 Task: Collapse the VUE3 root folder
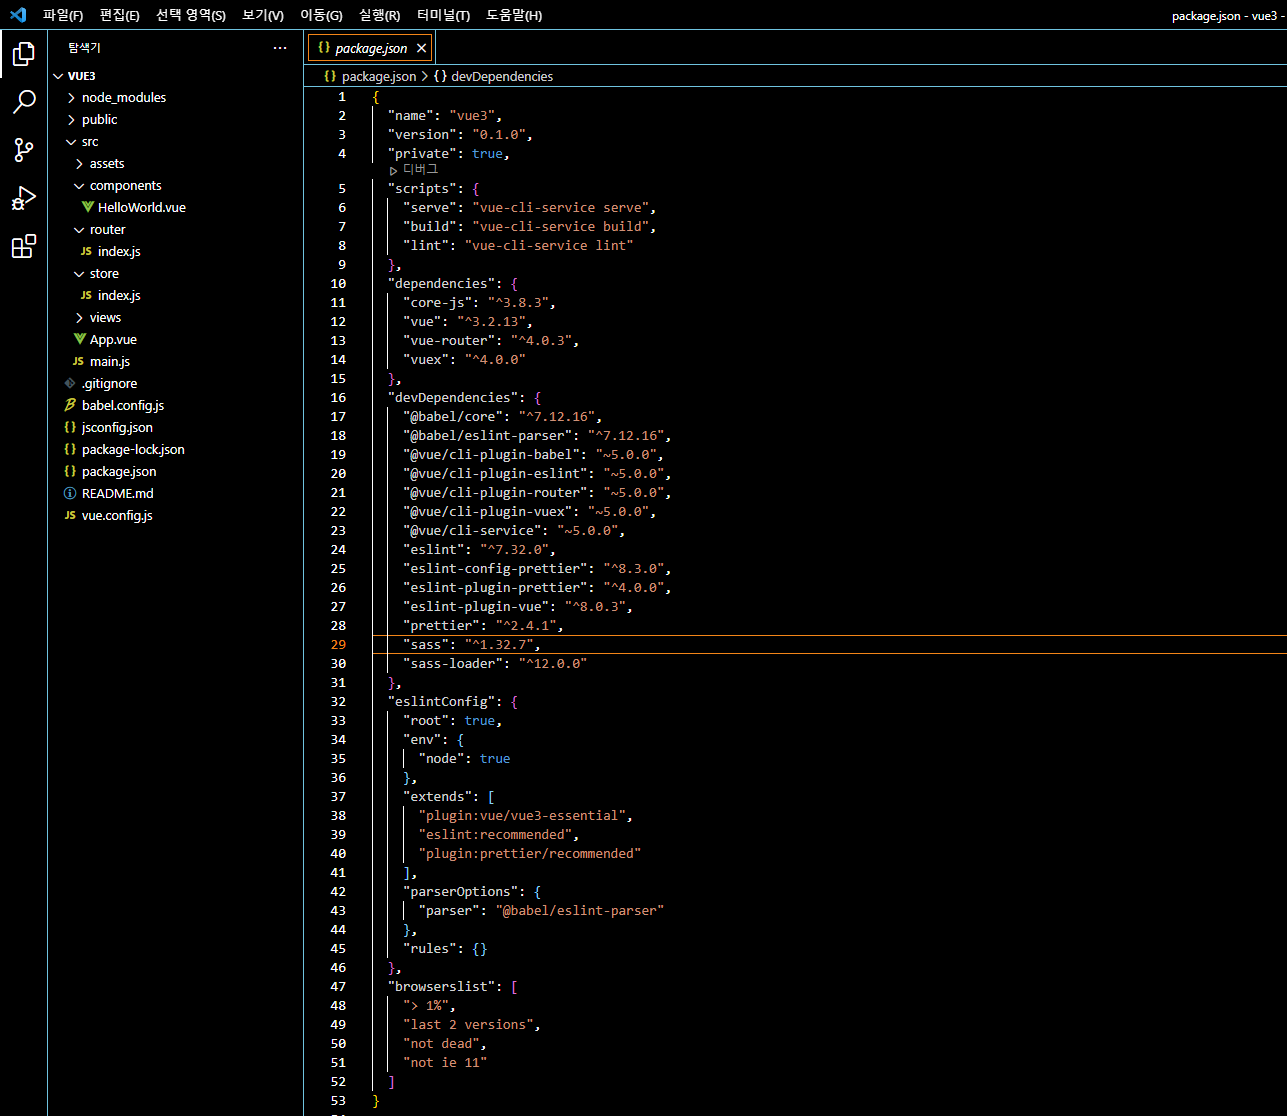(58, 75)
